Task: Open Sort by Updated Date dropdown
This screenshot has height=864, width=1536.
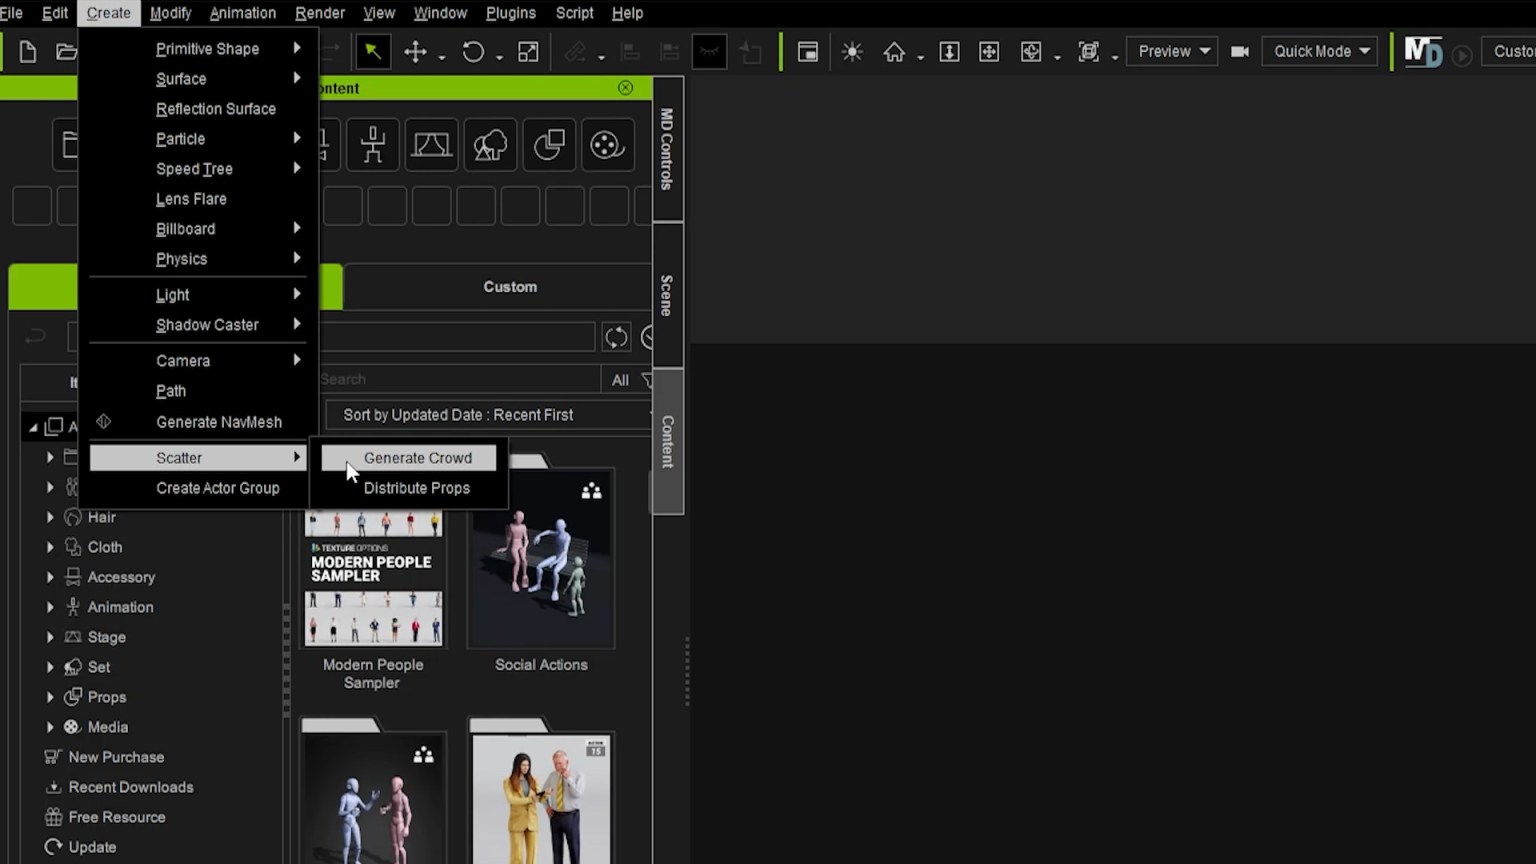Action: click(490, 415)
